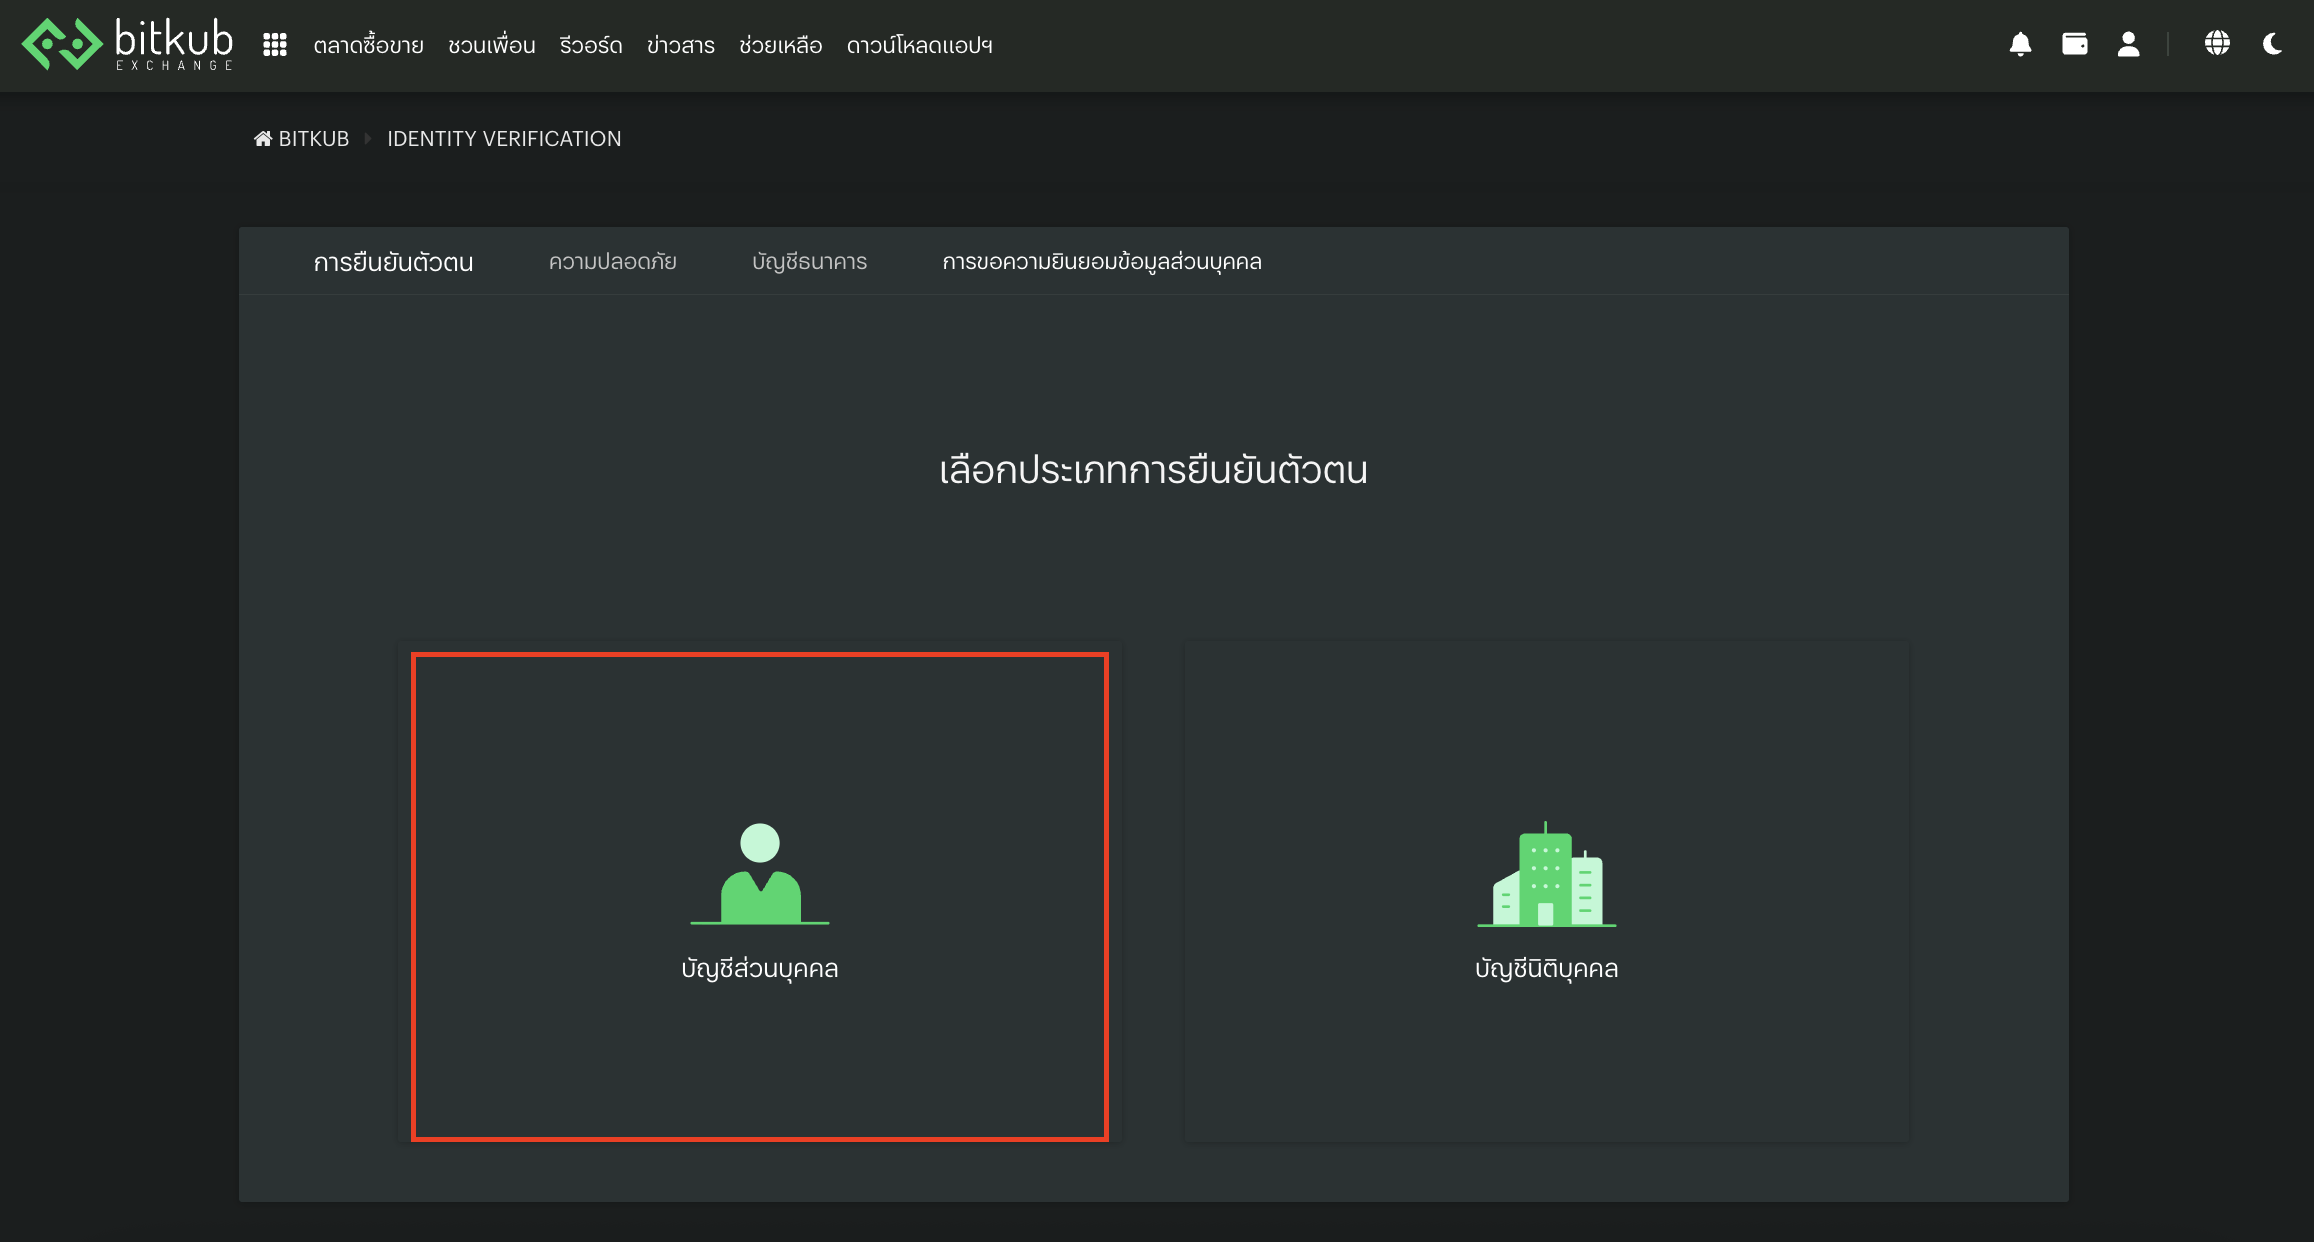
Task: Click IDENTITY VERIFICATION breadcrumb link
Action: tap(504, 139)
